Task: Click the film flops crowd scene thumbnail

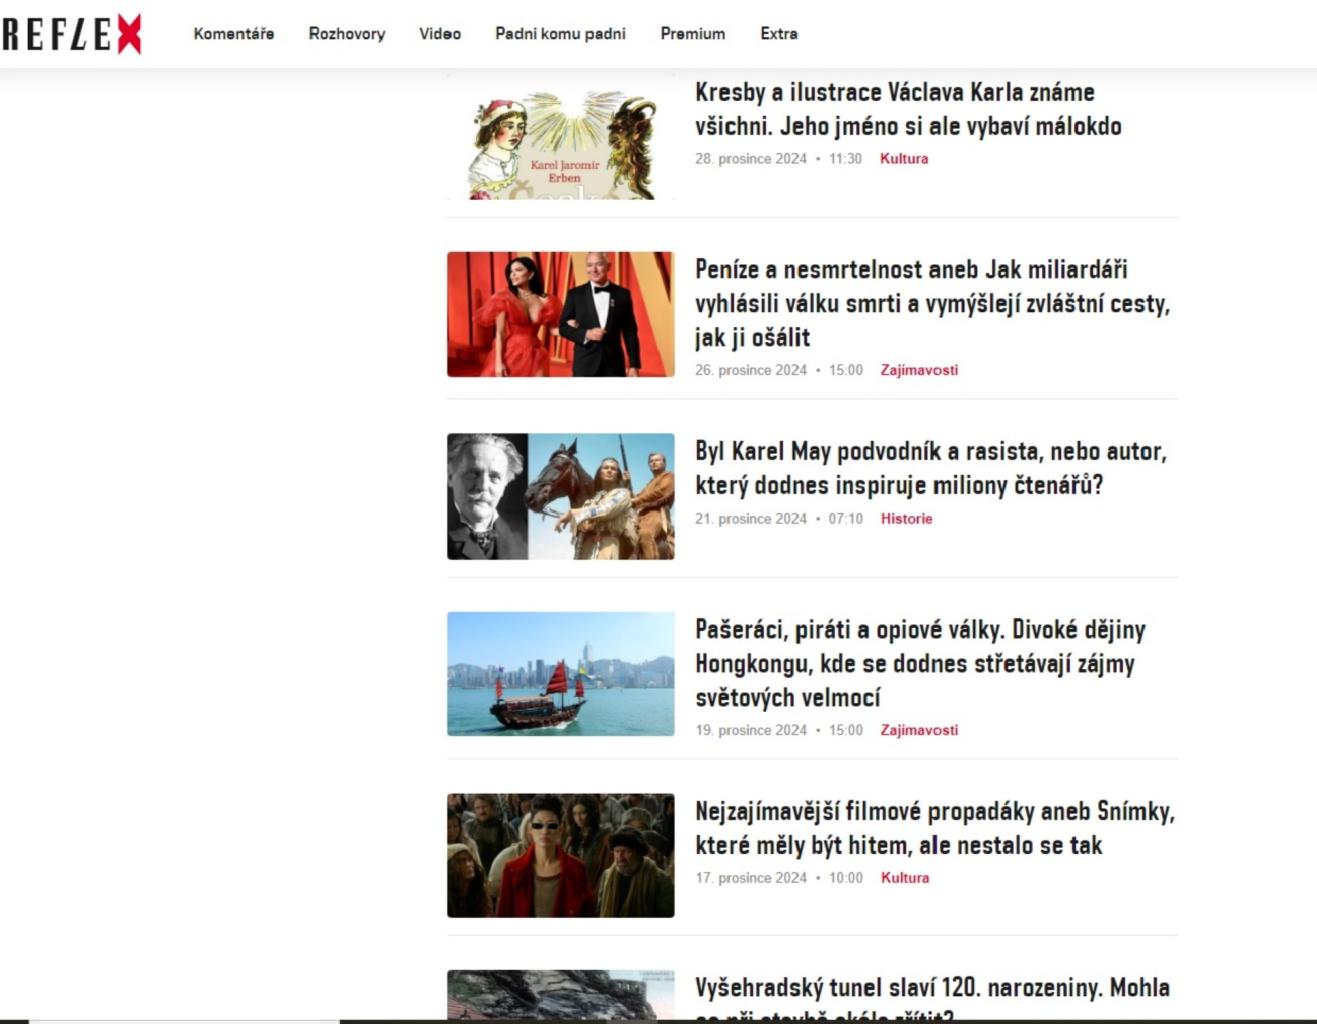Action: pyautogui.click(x=560, y=855)
